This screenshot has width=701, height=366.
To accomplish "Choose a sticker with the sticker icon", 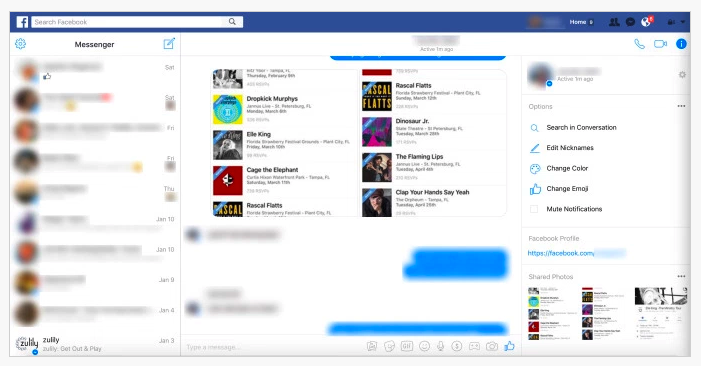I will (x=389, y=346).
